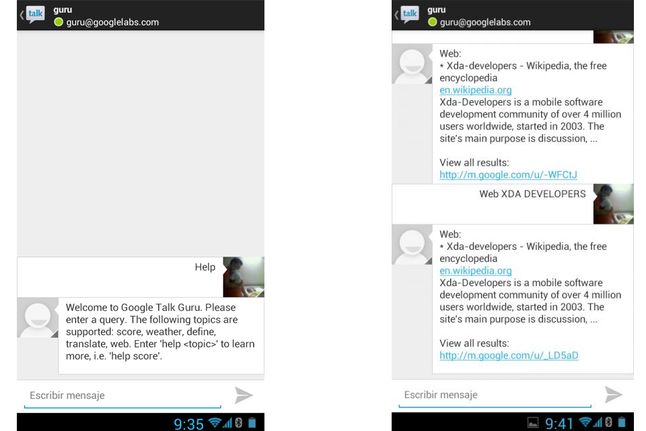
Task: Tap the signal bars icon beside 9:41
Action: (597, 422)
